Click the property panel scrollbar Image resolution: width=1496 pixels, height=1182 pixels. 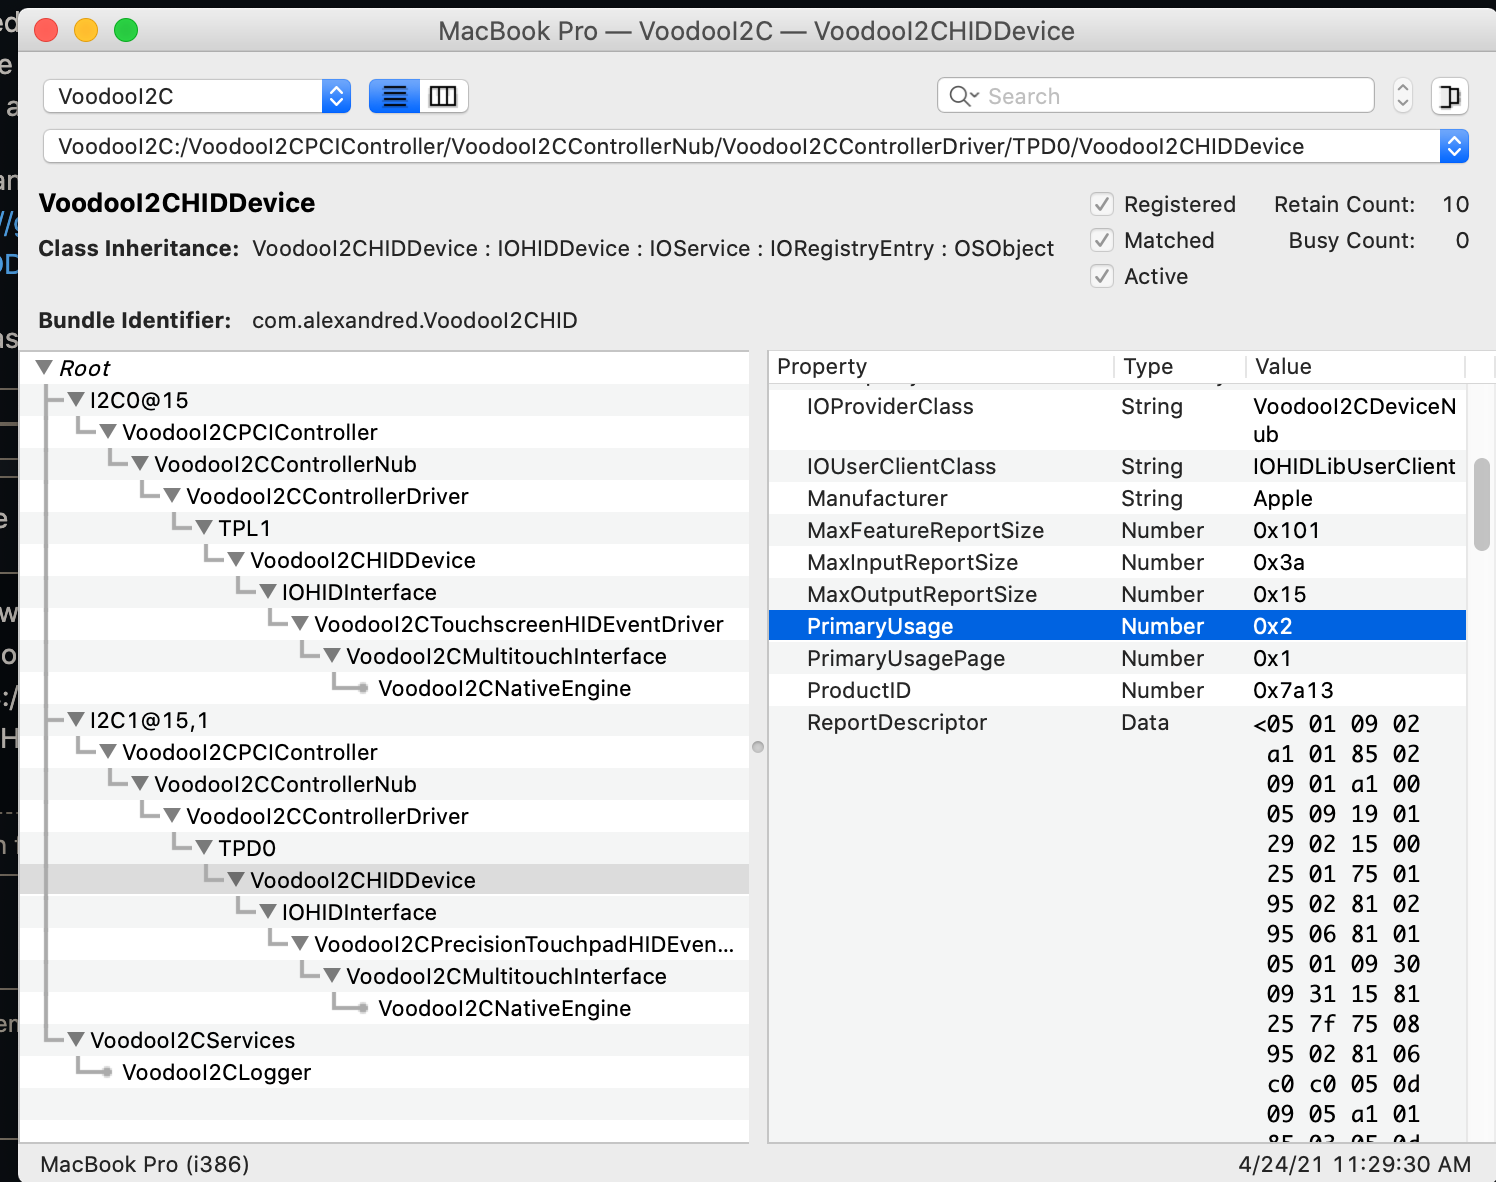[x=1481, y=505]
